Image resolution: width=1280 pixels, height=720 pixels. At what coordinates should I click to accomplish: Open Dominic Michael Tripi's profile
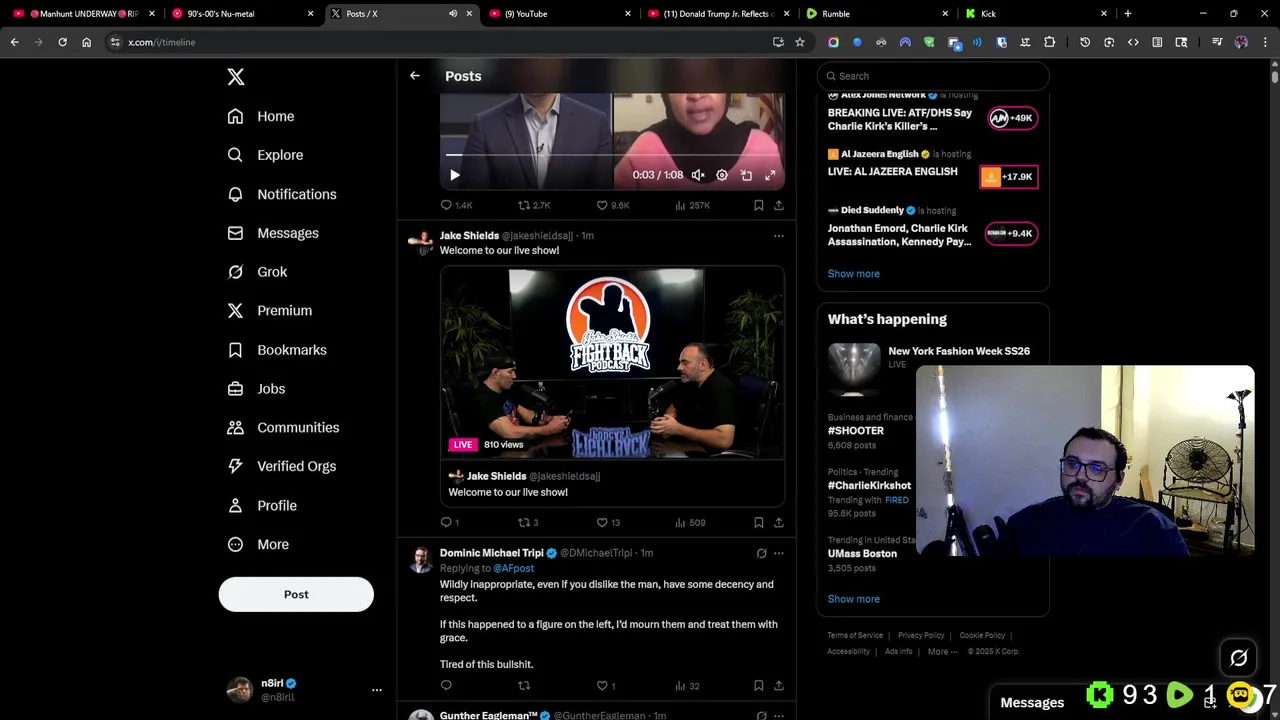[x=492, y=553]
